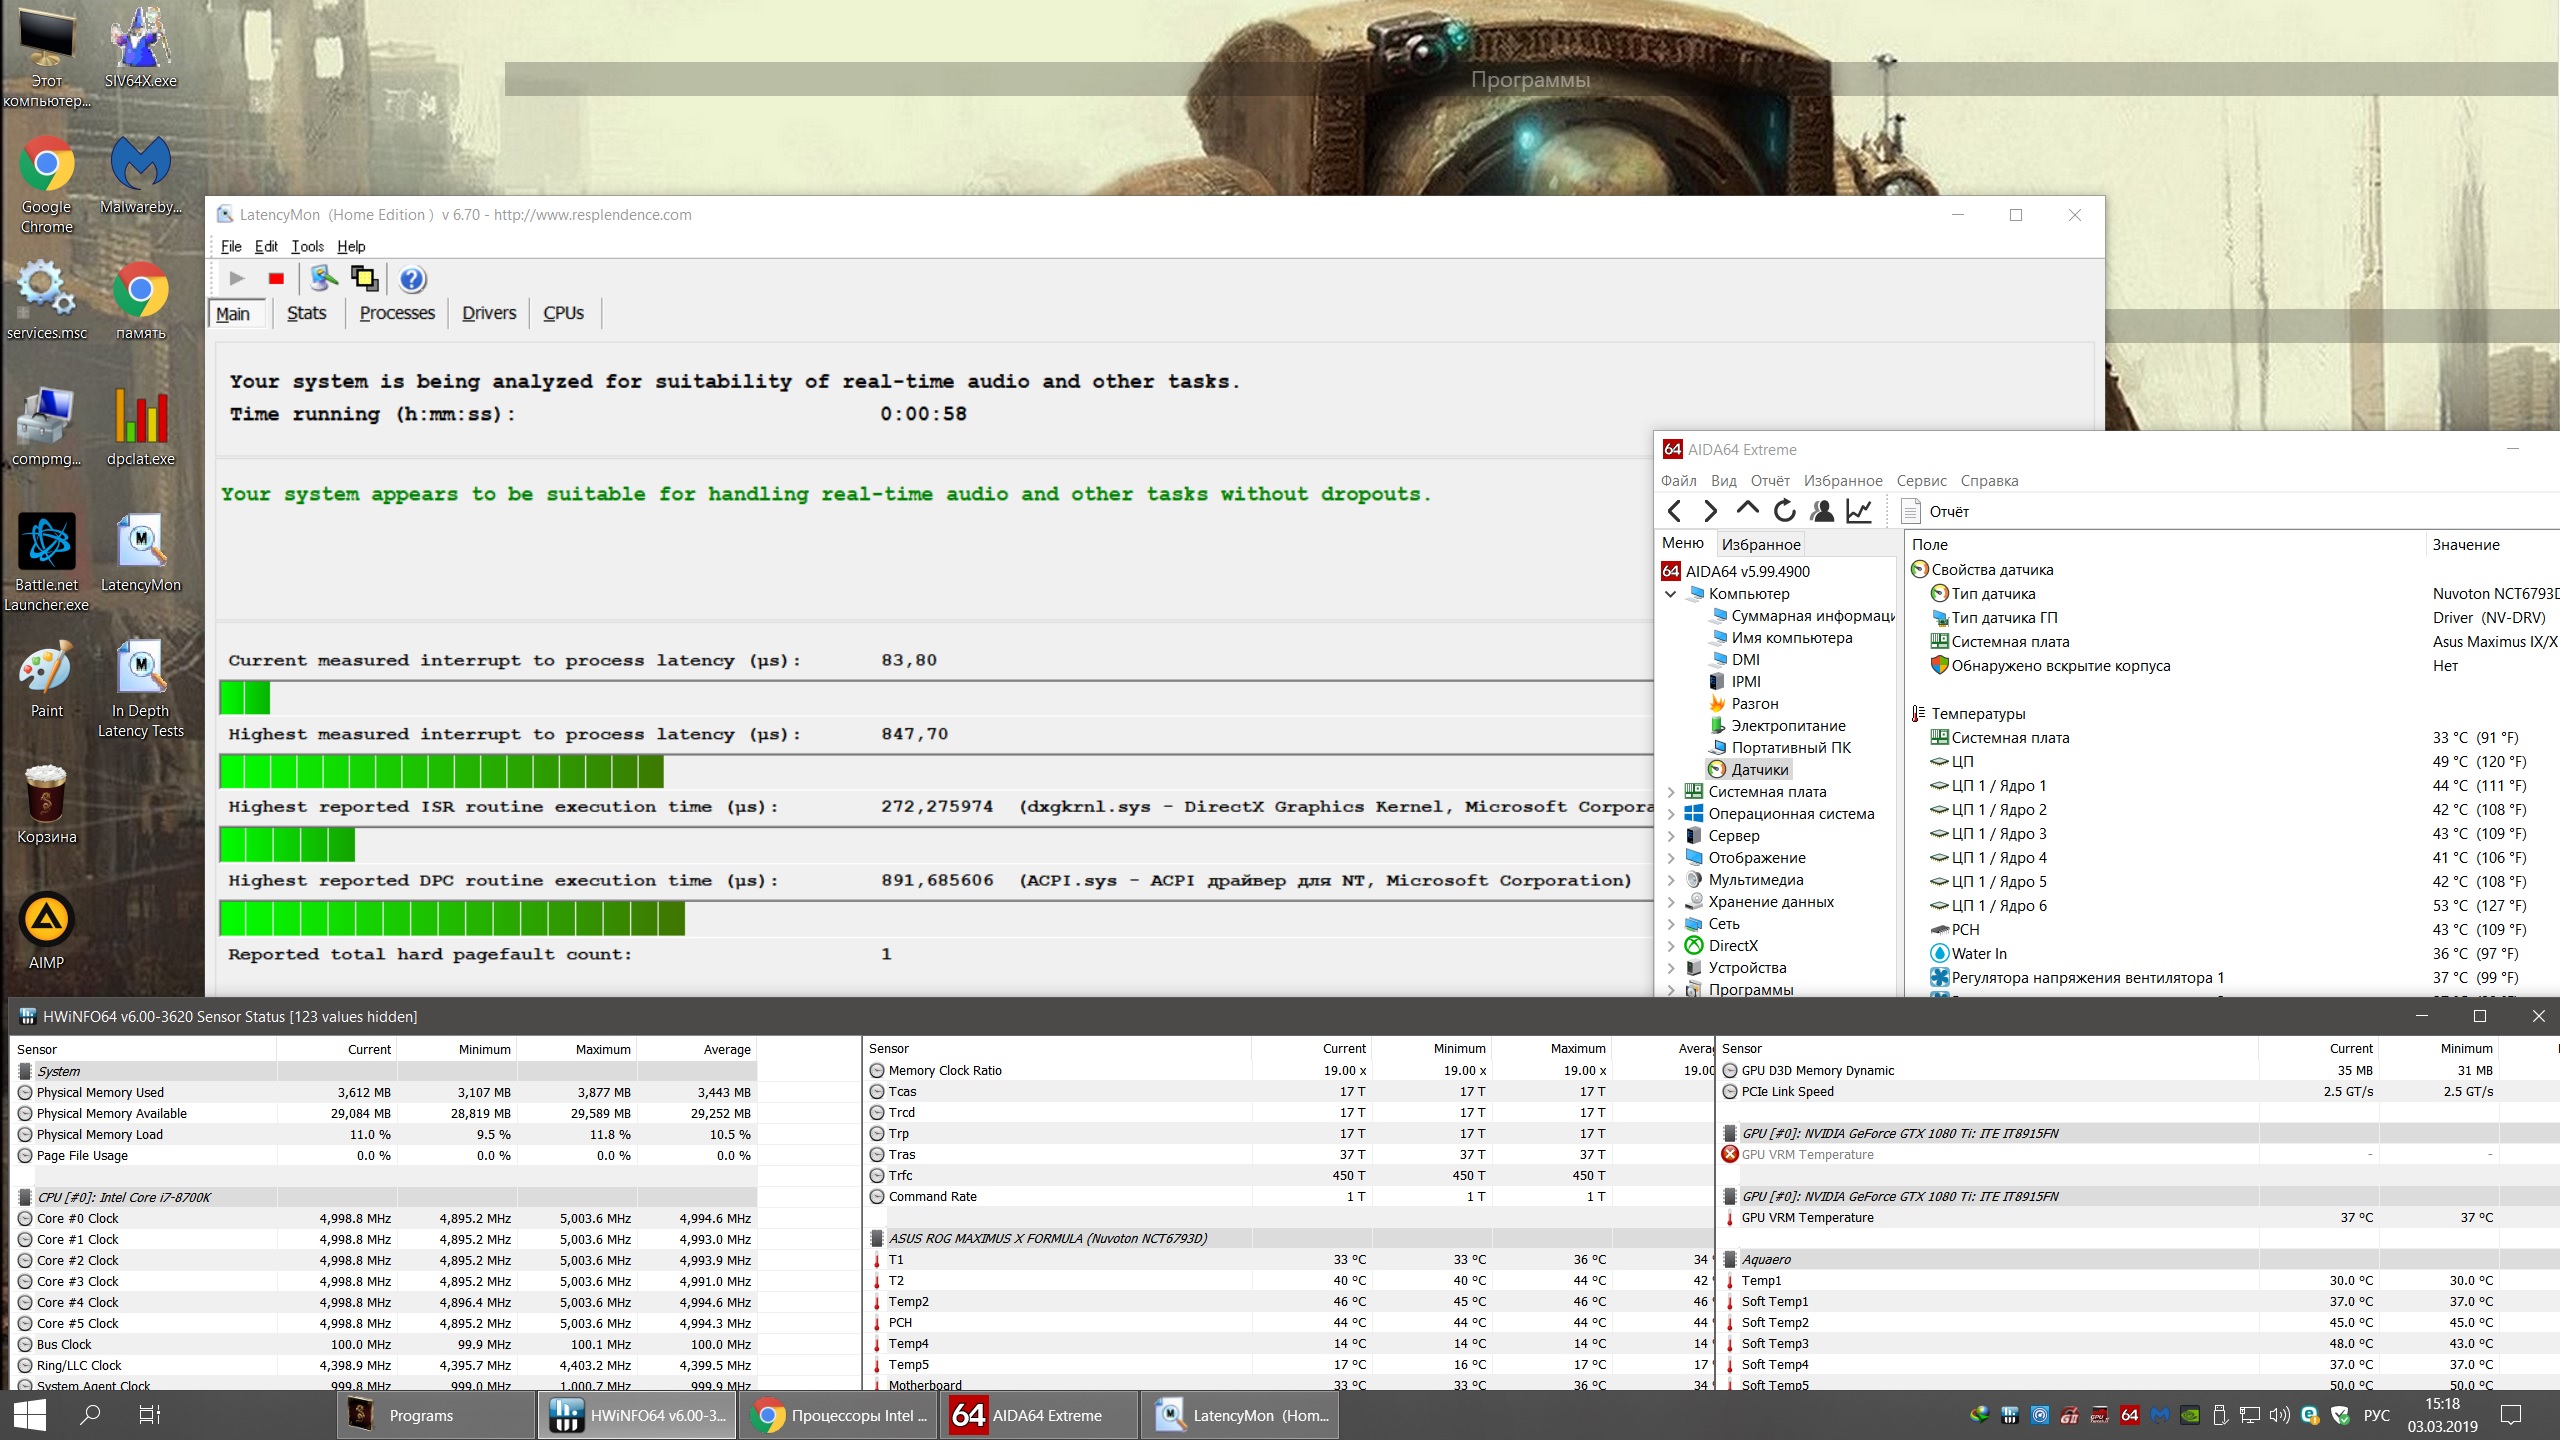The height and width of the screenshot is (1440, 2560).
Task: Select Разгон item in AIDA64 tree
Action: 1754,704
